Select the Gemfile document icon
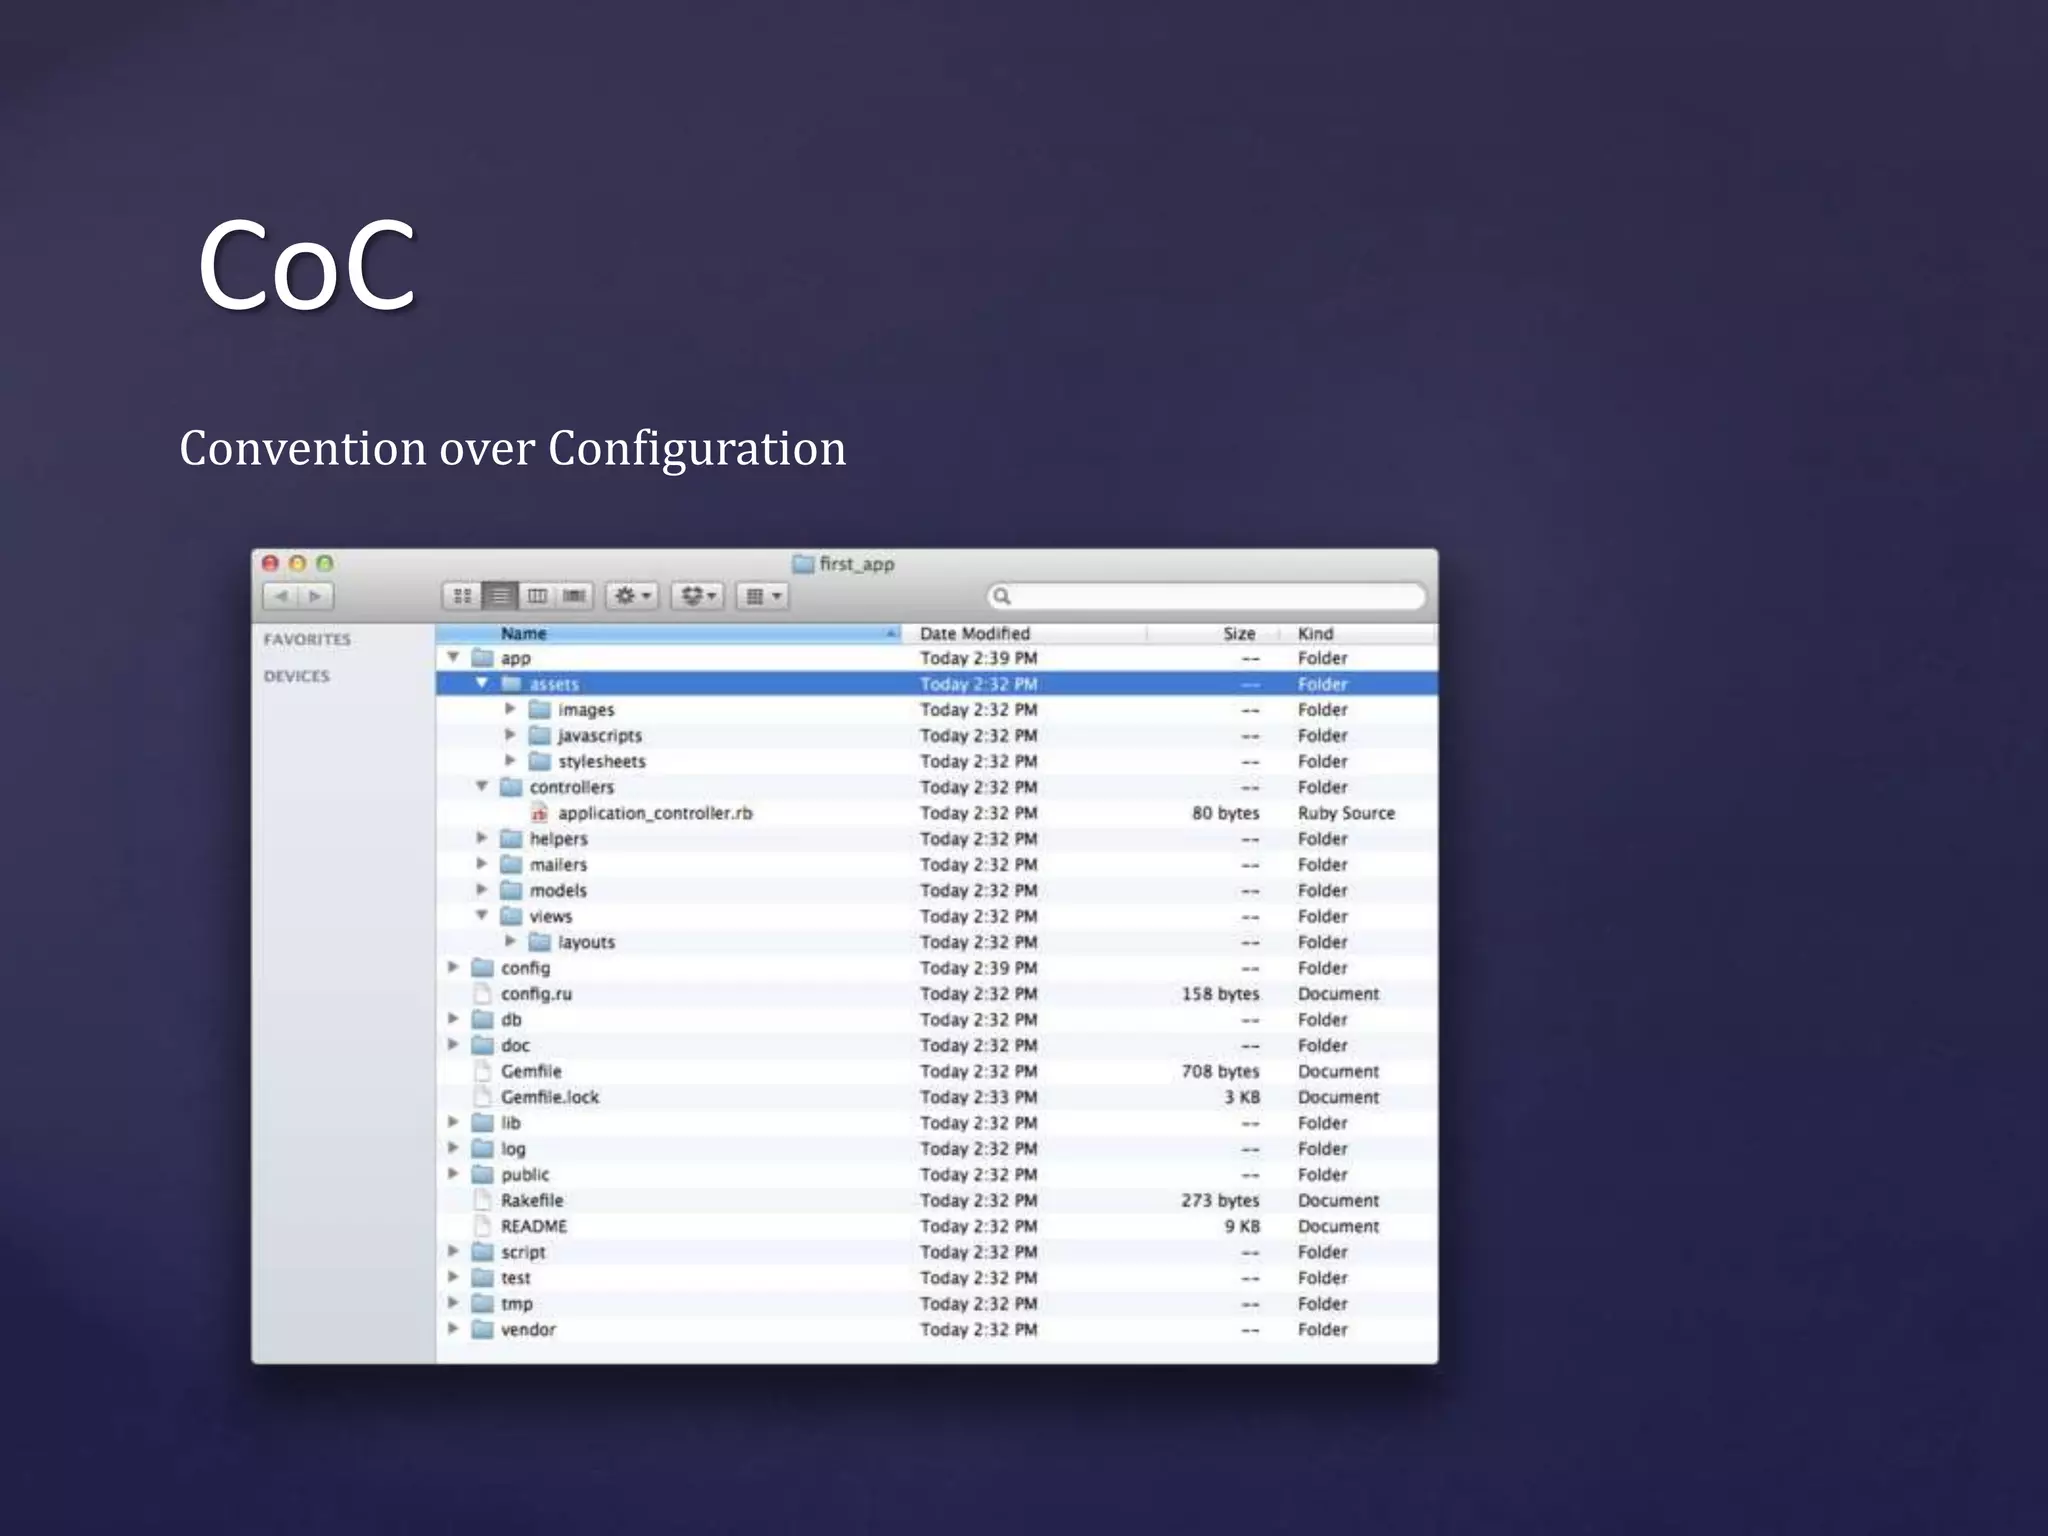This screenshot has width=2048, height=1536. [483, 1071]
